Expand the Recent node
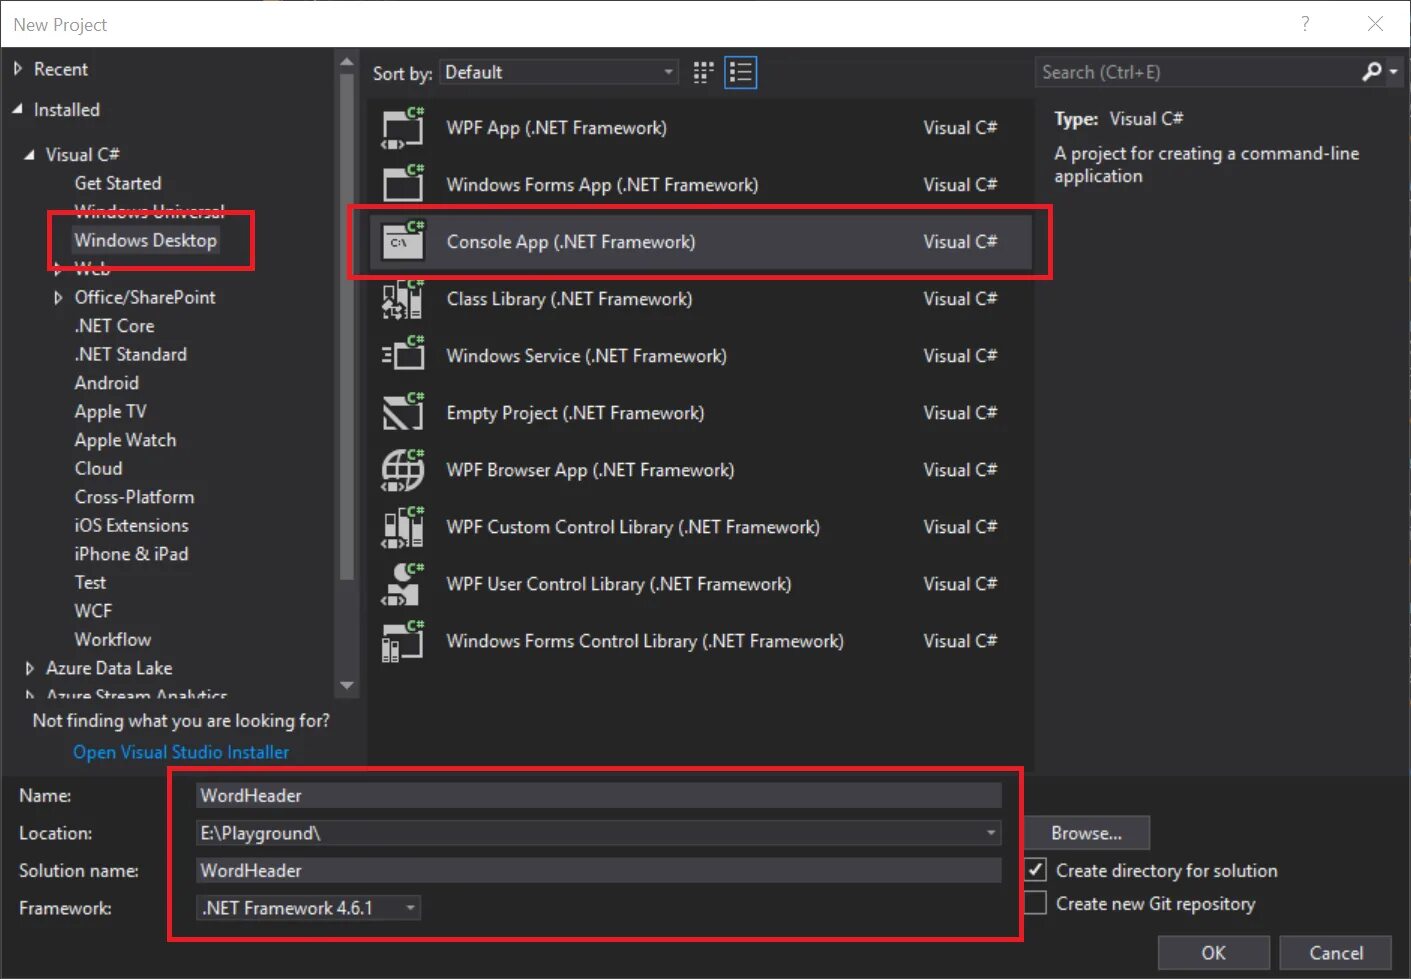The height and width of the screenshot is (979, 1411). pos(17,69)
